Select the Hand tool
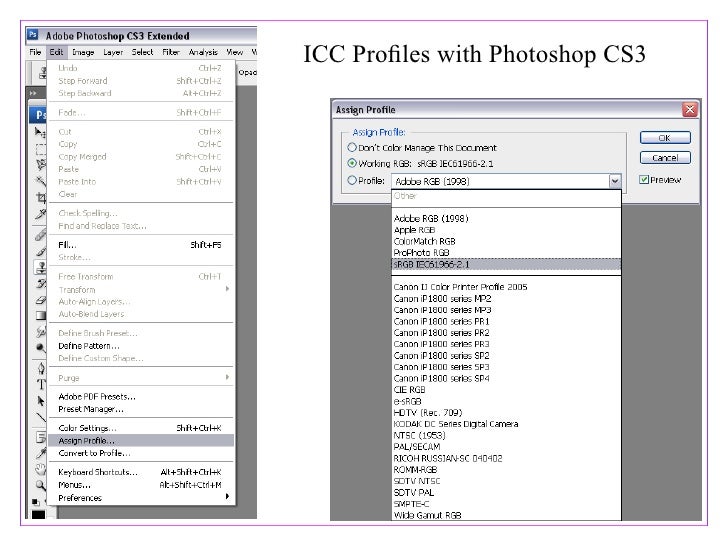728x546 pixels. [x=40, y=469]
